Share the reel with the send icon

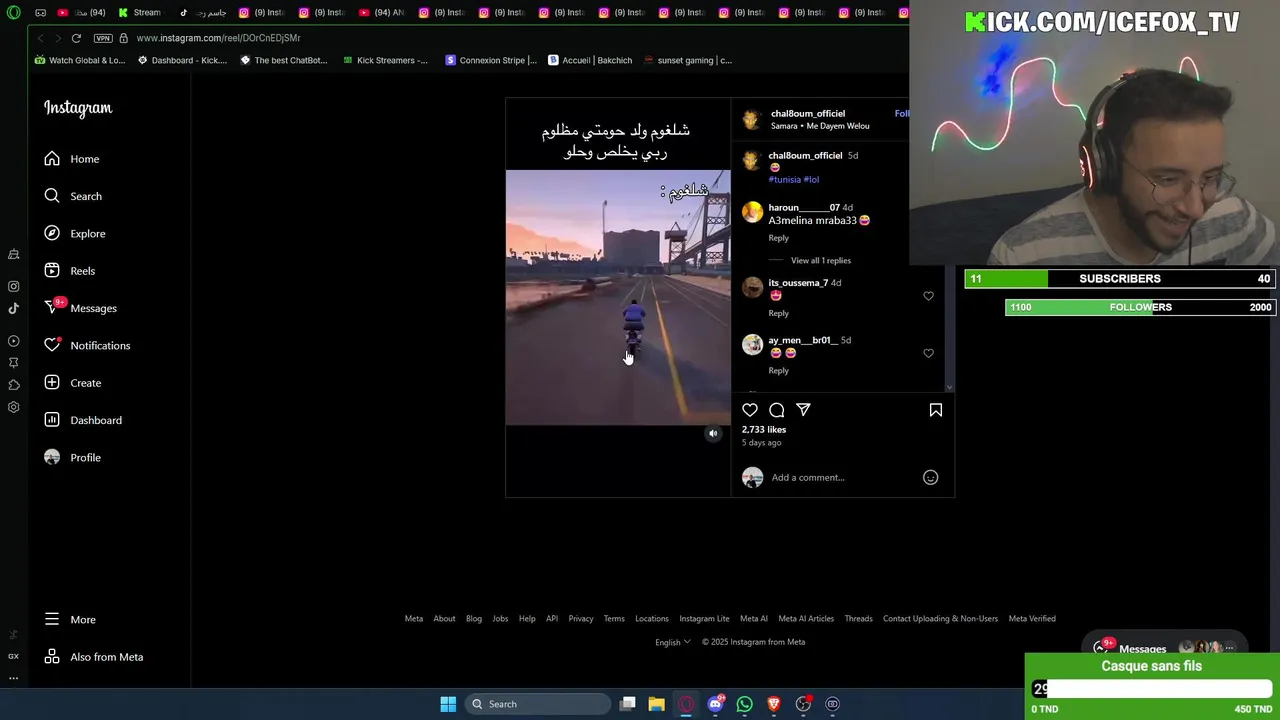pyautogui.click(x=803, y=410)
